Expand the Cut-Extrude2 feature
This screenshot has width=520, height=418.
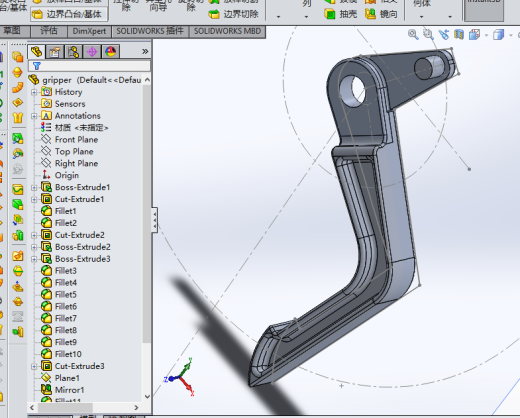tap(34, 235)
